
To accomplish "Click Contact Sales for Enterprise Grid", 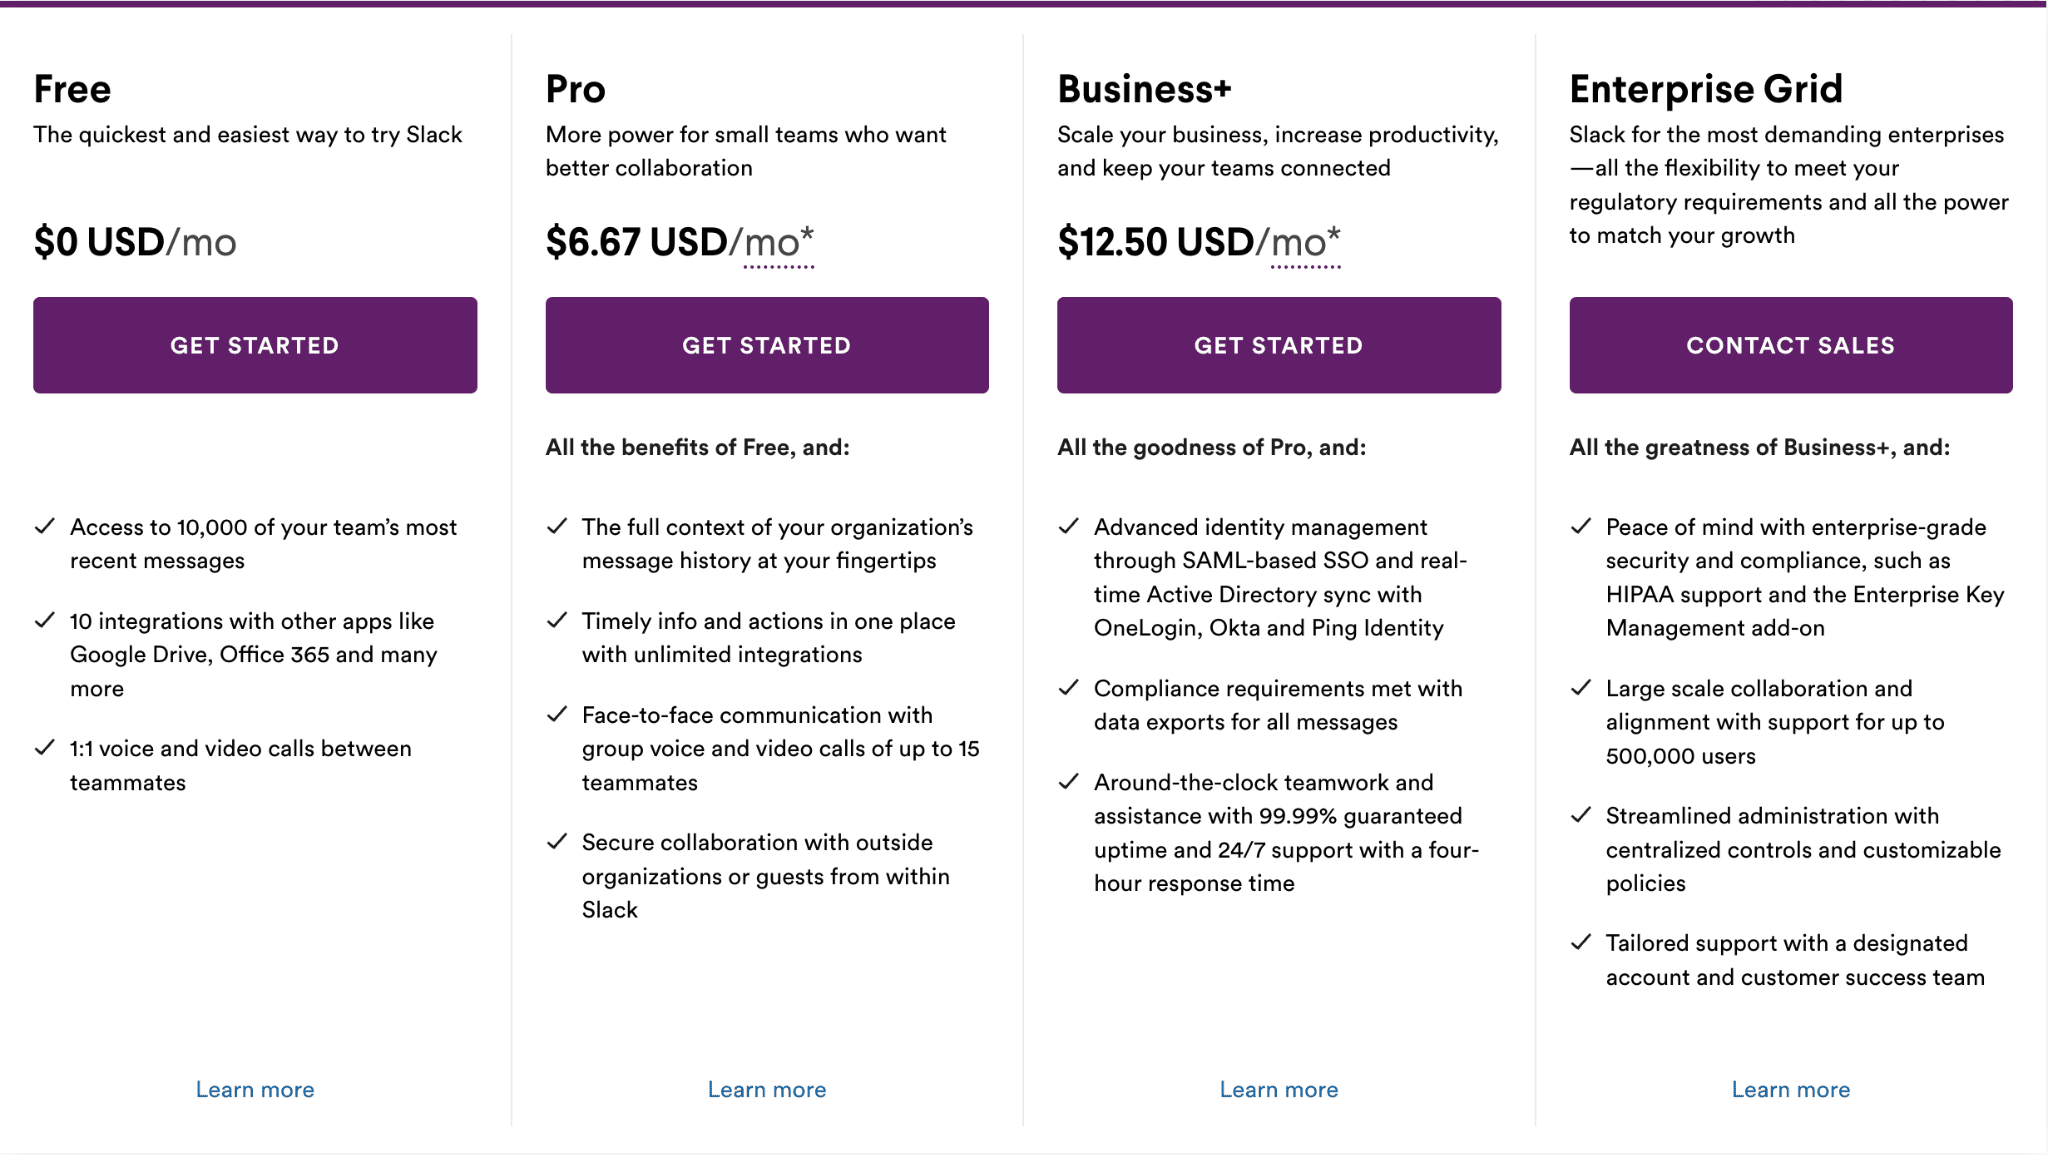I will click(x=1790, y=344).
